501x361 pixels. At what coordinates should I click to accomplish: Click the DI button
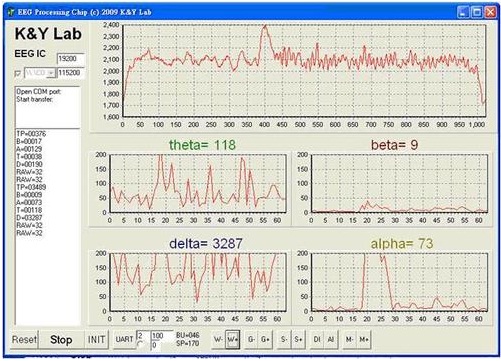[x=317, y=339]
